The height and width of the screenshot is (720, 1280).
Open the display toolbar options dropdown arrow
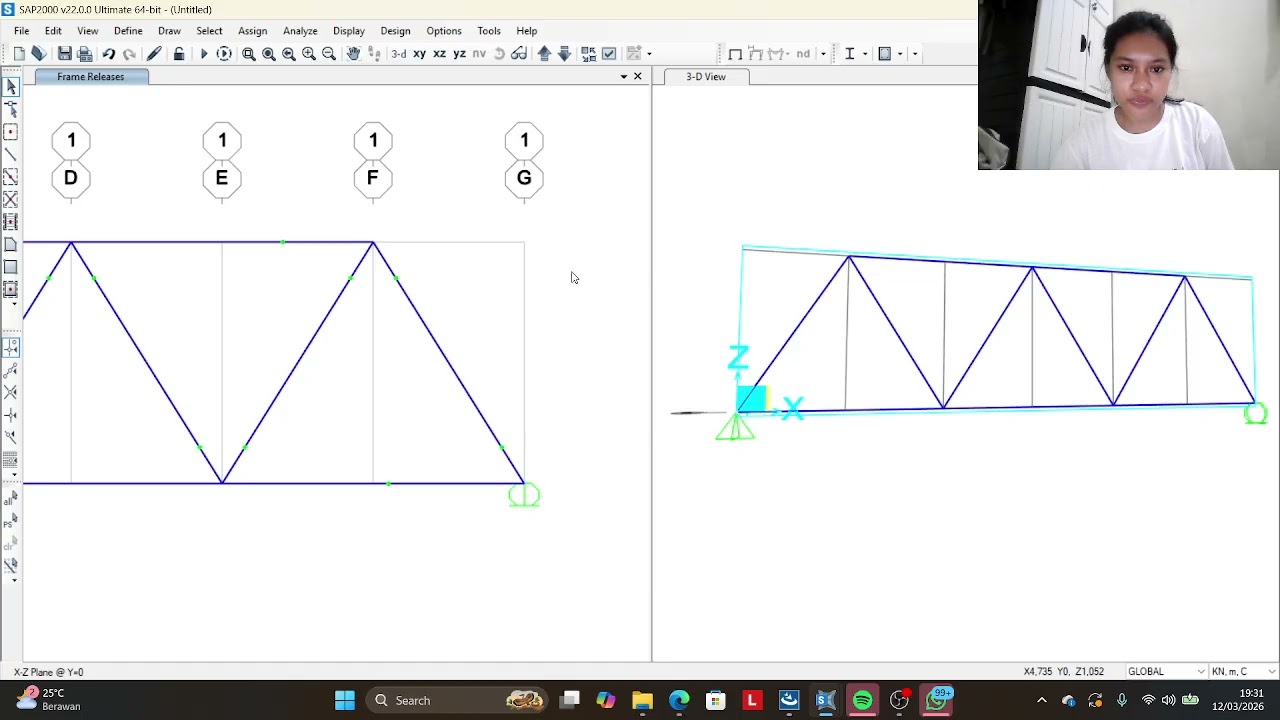649,54
